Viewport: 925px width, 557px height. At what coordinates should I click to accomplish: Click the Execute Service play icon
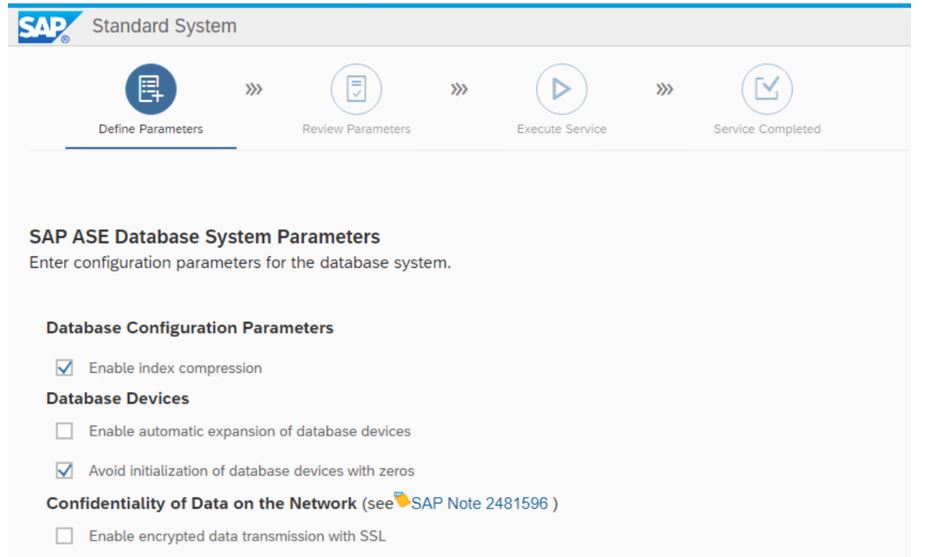(x=562, y=89)
